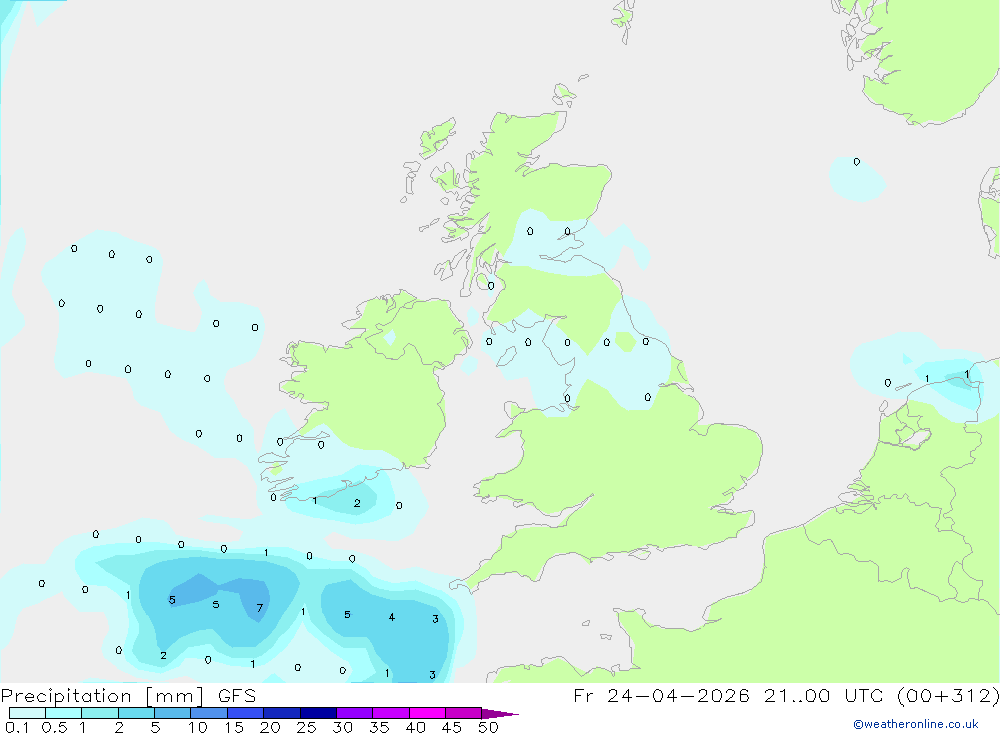Click the 25–30 mm legend color swatch
Image resolution: width=1000 pixels, height=733 pixels.
coord(318,713)
